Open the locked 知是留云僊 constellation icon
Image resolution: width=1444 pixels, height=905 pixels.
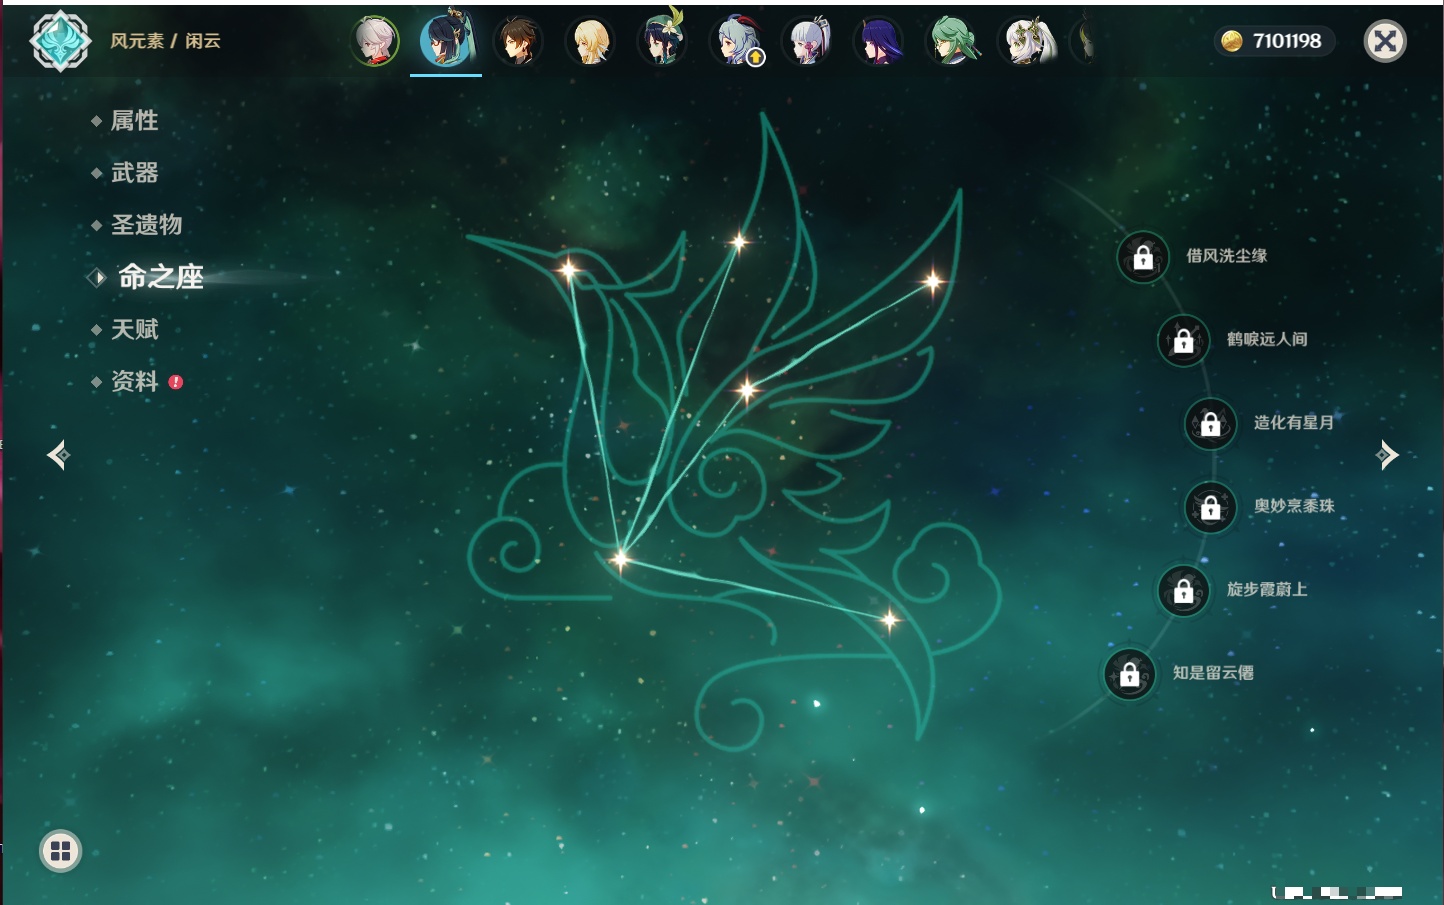(x=1130, y=674)
